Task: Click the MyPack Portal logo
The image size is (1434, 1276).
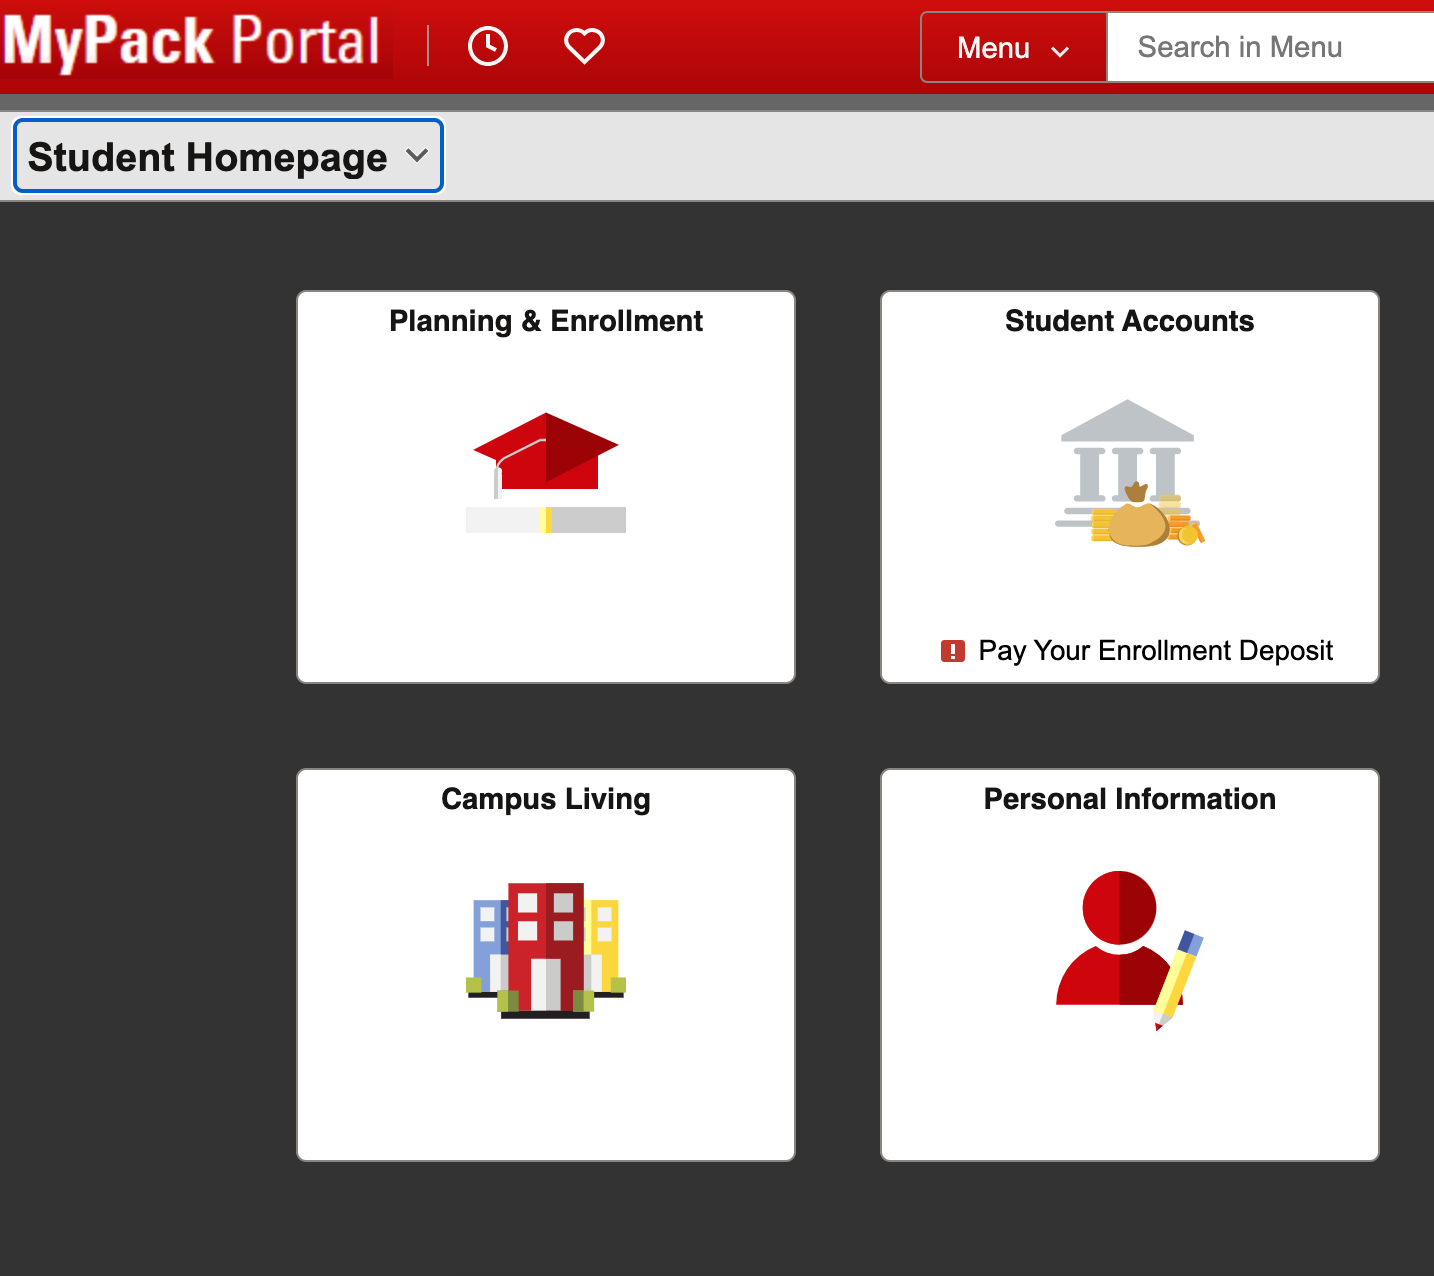Action: pos(192,42)
